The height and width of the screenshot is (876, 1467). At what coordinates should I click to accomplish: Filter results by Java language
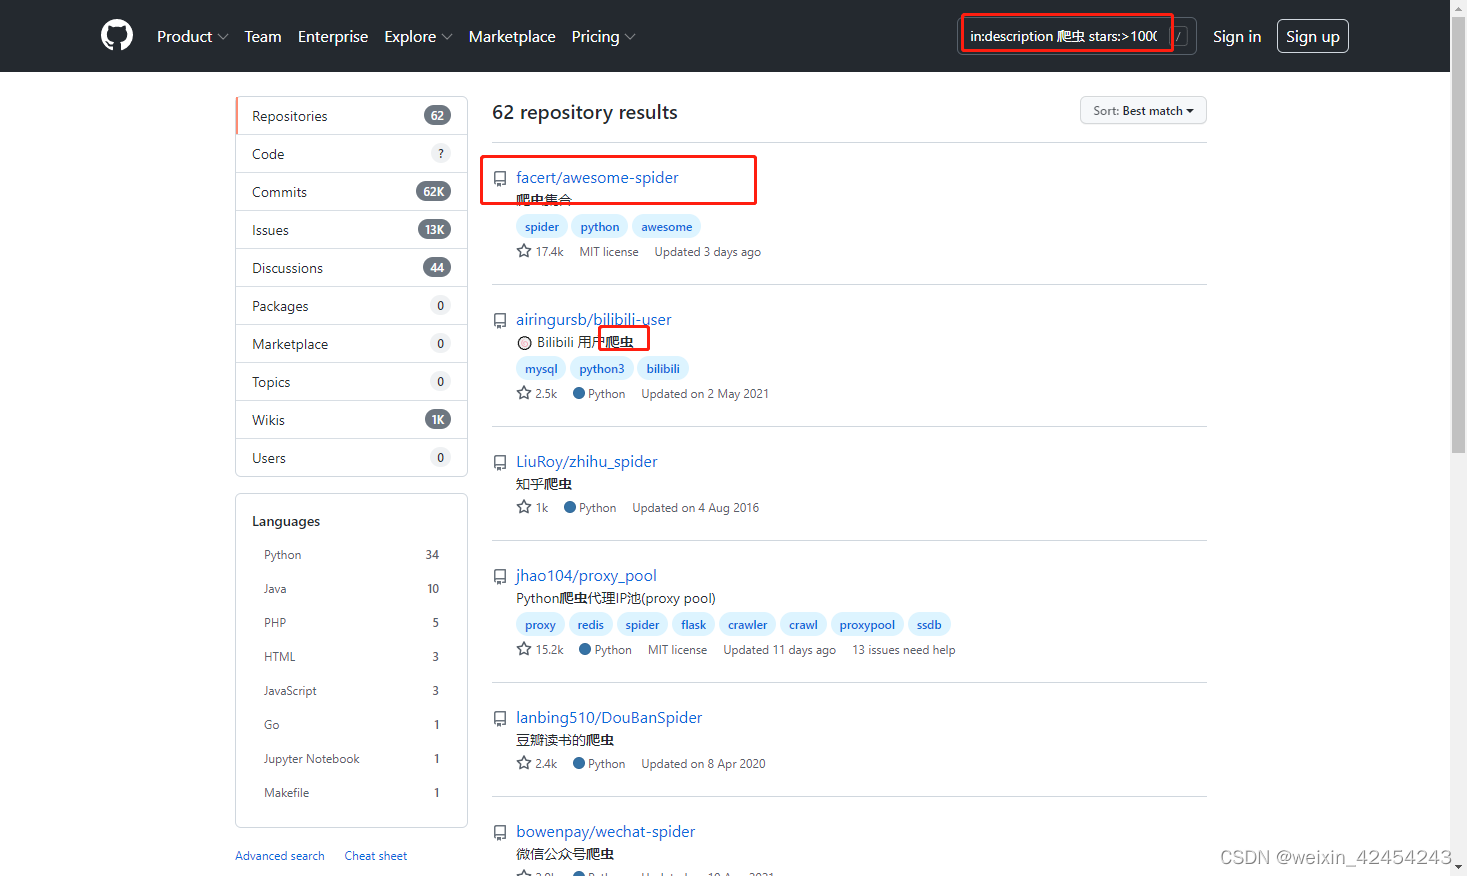tap(351, 589)
